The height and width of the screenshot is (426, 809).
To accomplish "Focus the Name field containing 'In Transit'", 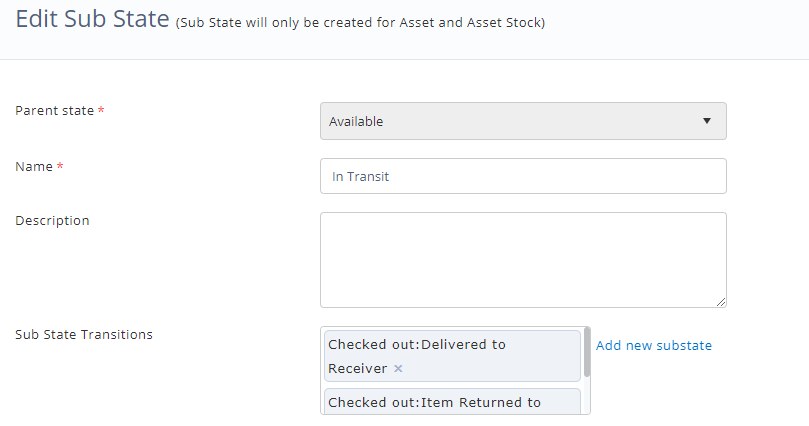I will (x=522, y=176).
